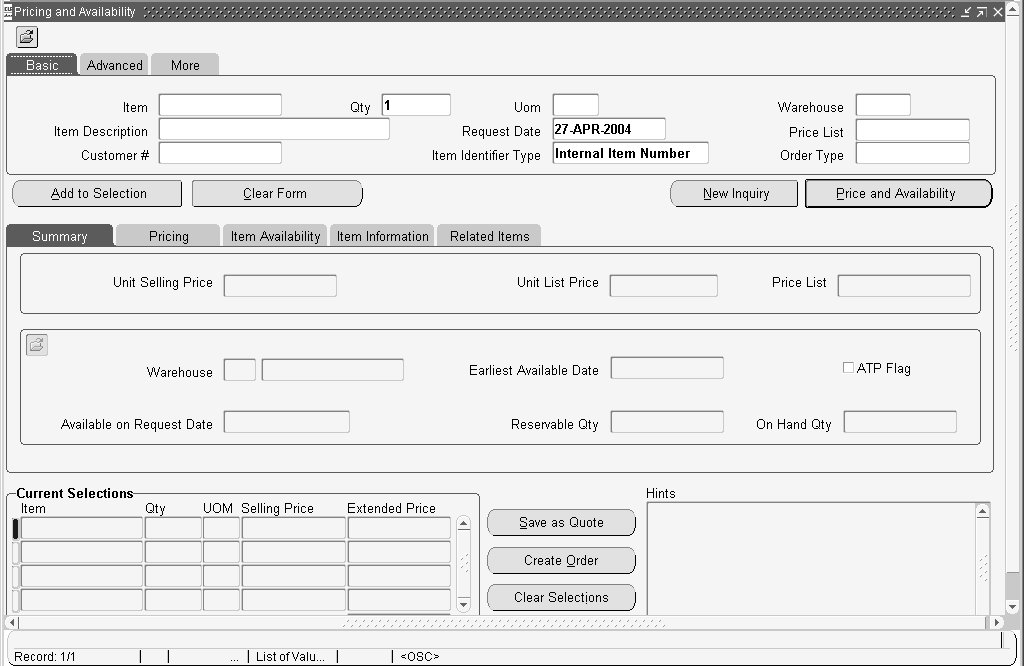This screenshot has width=1024, height=666.
Task: Open the Item Information tab
Action: click(x=382, y=236)
